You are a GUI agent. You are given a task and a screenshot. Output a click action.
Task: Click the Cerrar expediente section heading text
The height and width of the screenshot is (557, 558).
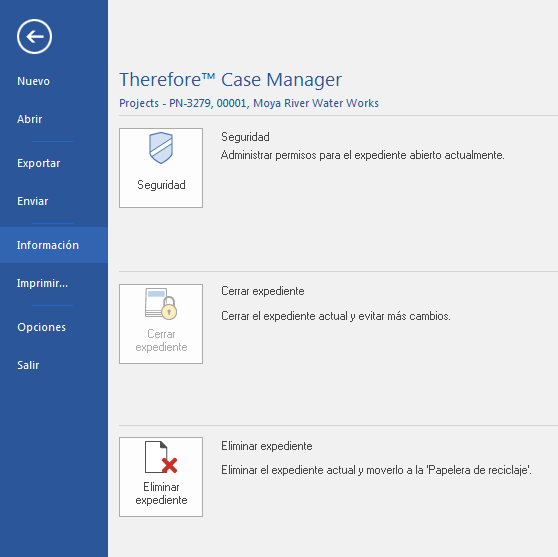click(263, 291)
